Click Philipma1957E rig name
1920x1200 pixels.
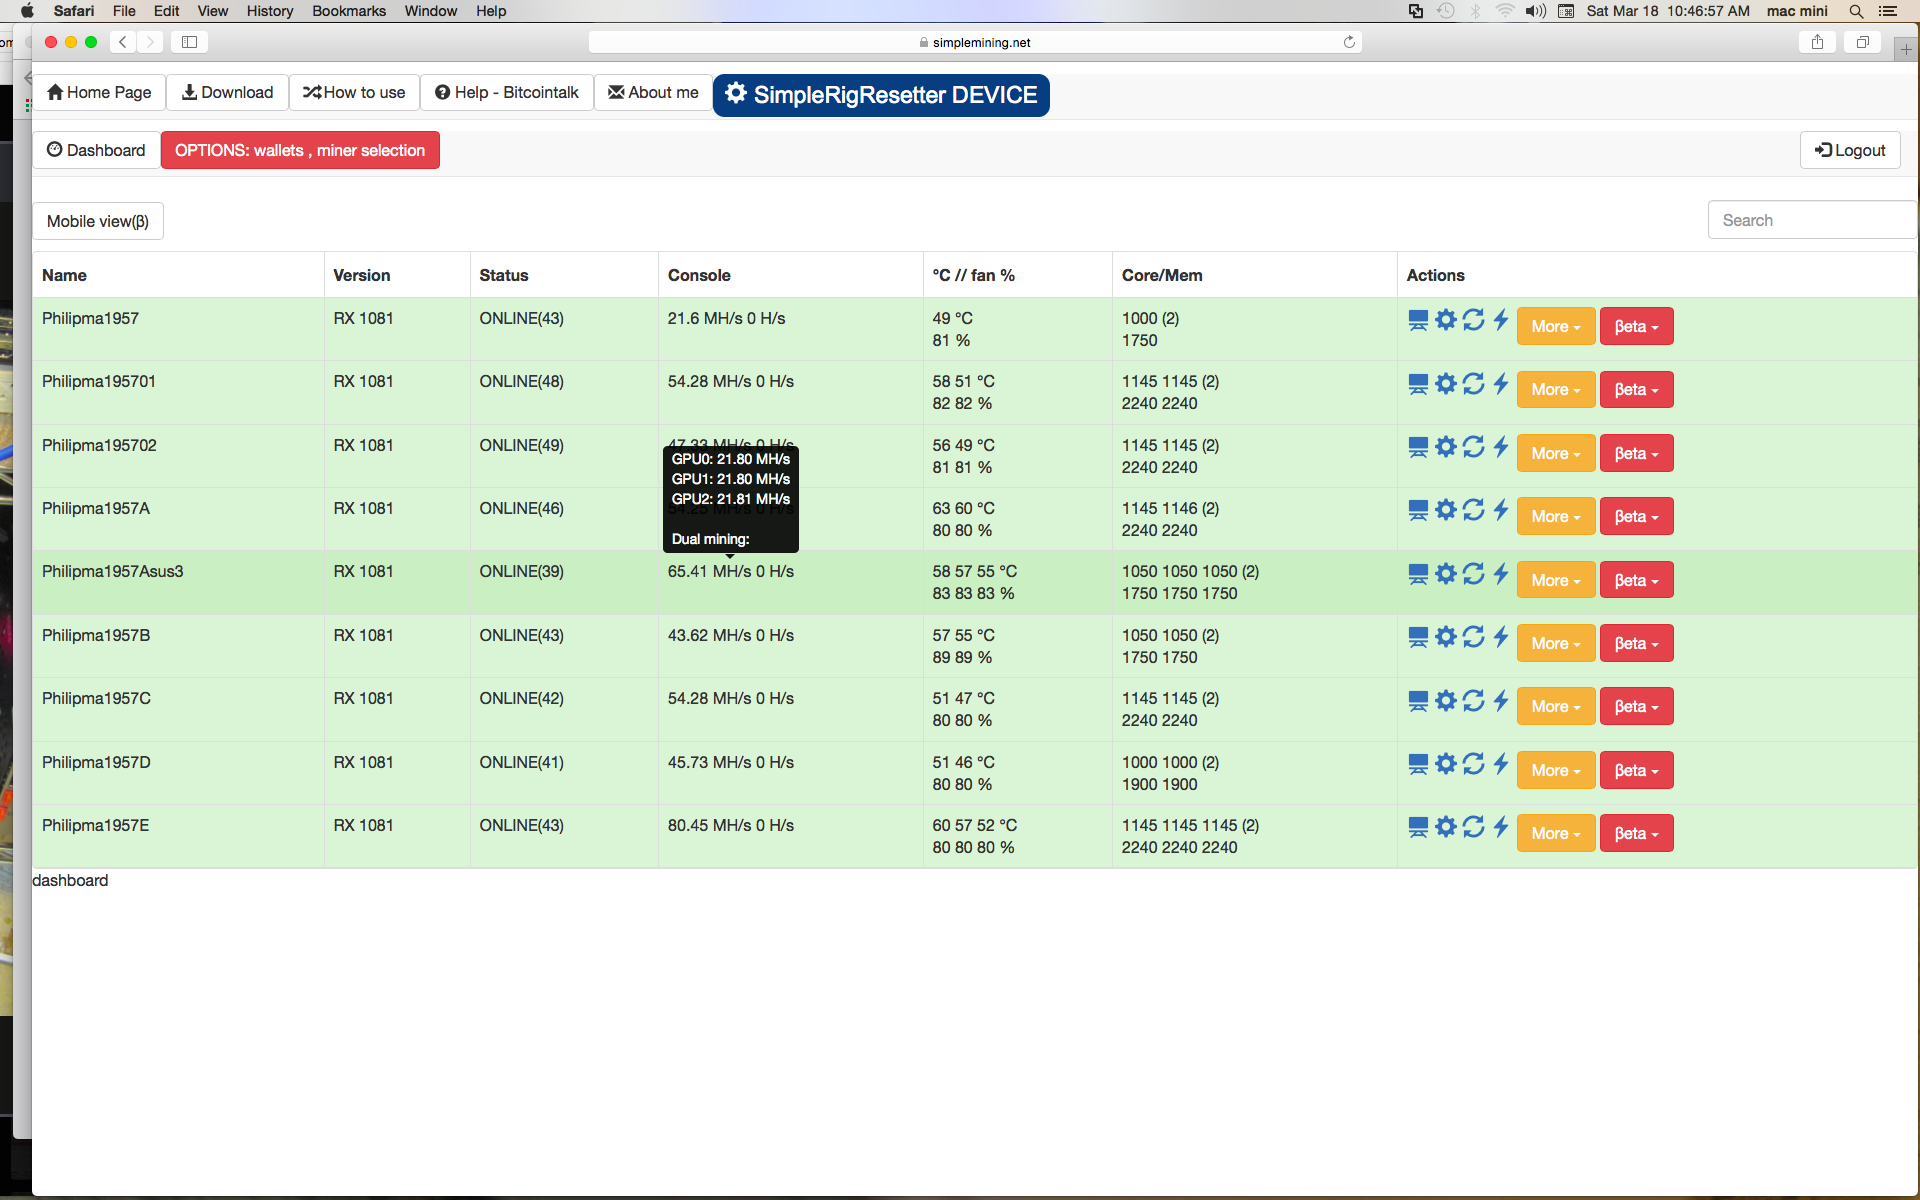96,825
